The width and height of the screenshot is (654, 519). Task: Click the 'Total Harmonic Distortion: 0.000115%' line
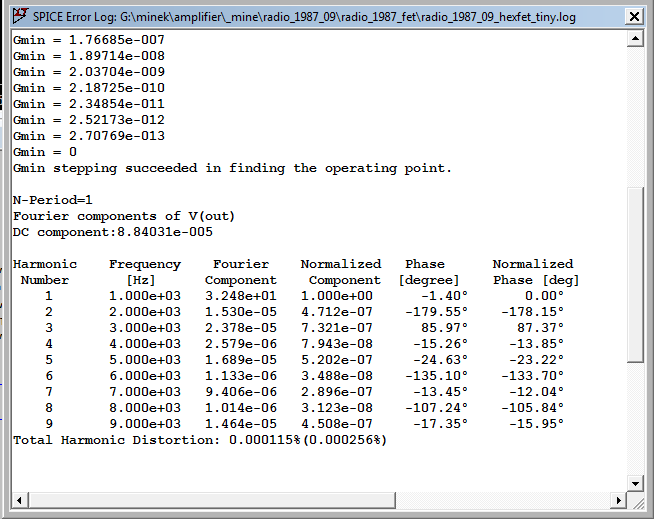[200, 440]
